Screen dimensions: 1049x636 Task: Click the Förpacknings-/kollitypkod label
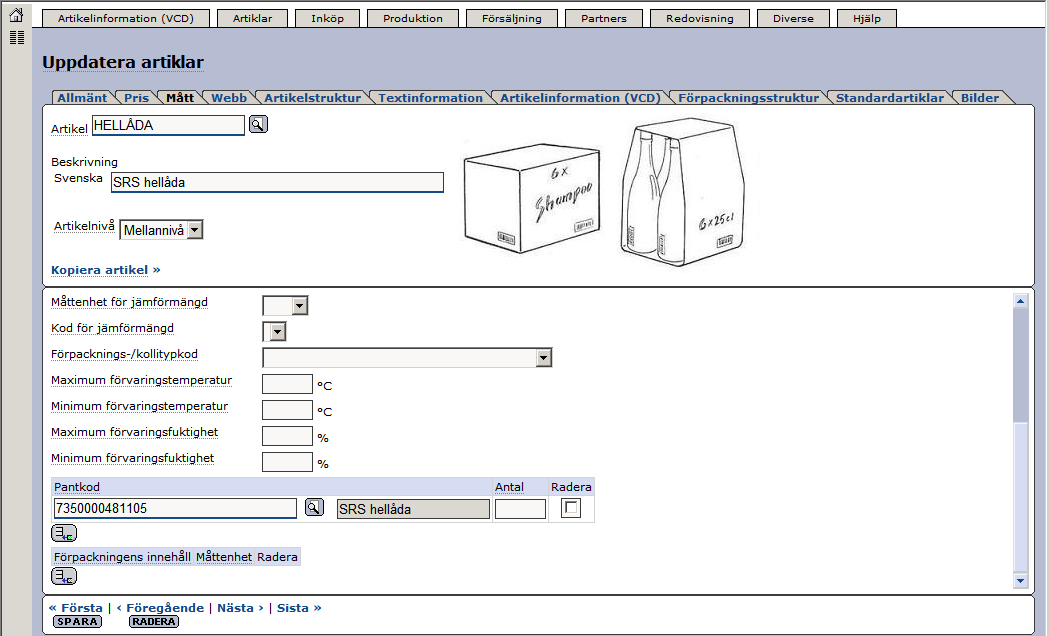click(124, 354)
